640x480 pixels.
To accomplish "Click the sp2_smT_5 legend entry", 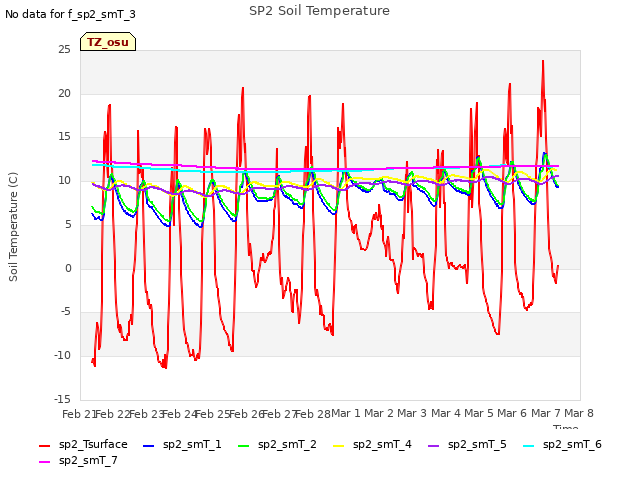I will tap(467, 444).
